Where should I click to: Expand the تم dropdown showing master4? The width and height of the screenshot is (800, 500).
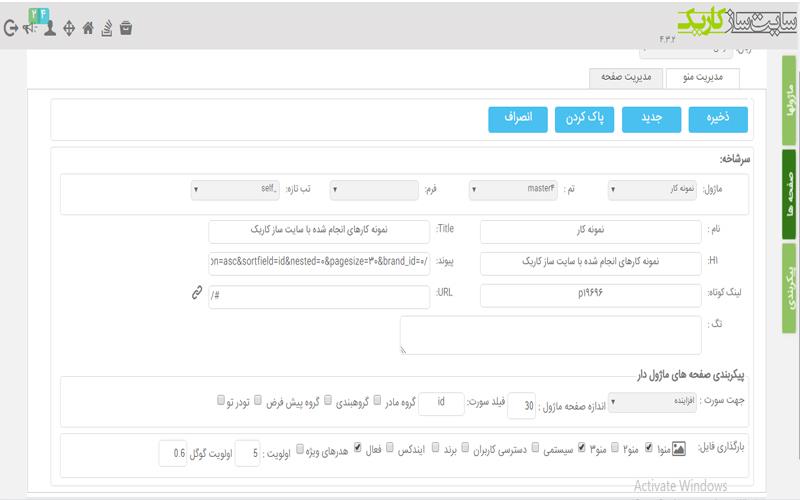tap(513, 189)
